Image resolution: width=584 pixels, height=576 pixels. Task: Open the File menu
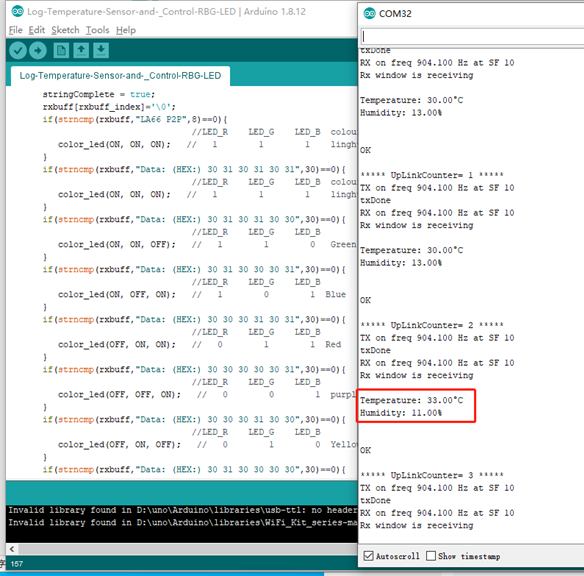coord(16,30)
